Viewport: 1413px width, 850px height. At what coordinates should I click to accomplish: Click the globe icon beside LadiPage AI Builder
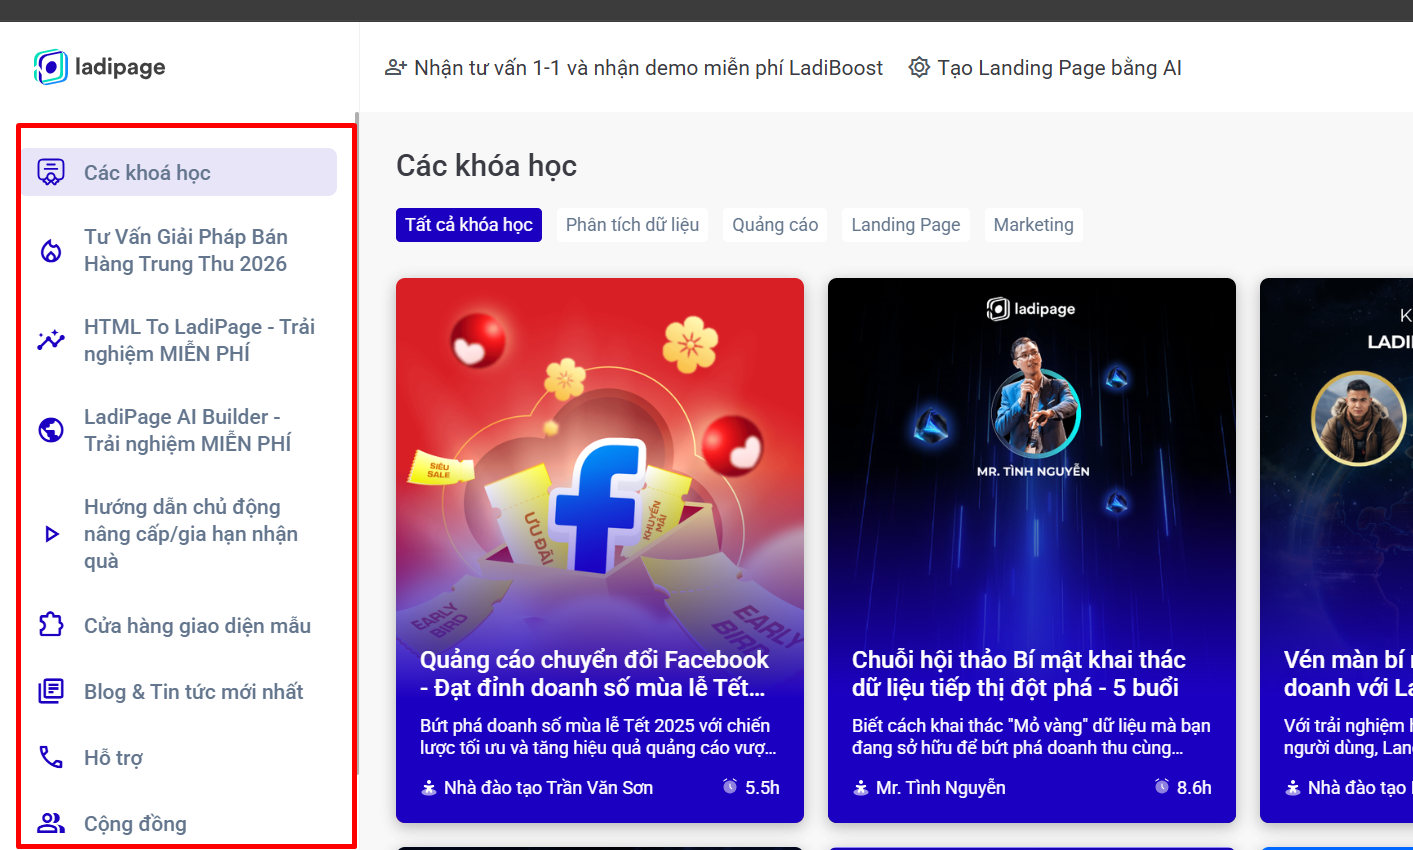coord(51,430)
